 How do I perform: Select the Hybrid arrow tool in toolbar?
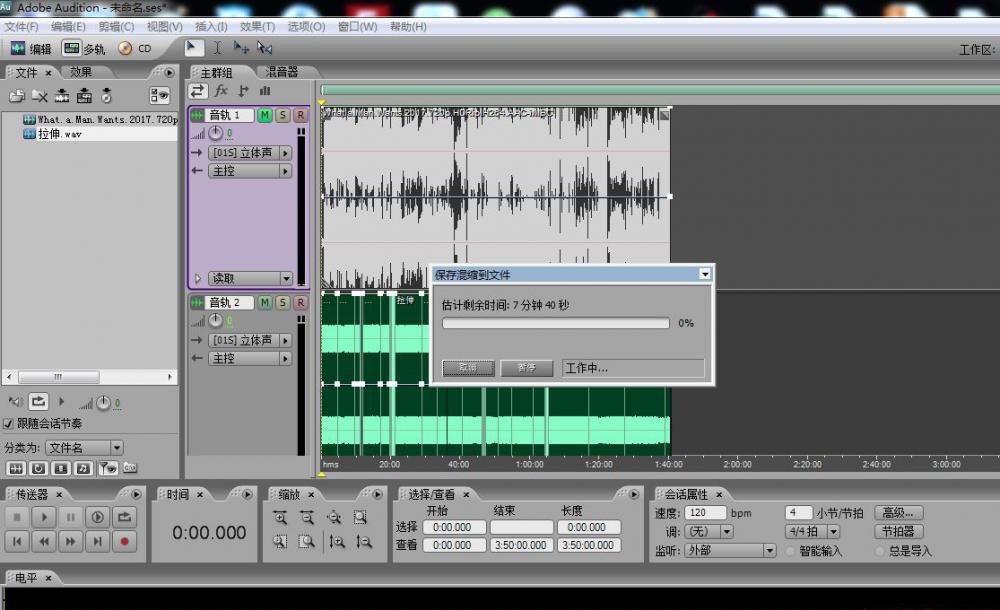[193, 48]
